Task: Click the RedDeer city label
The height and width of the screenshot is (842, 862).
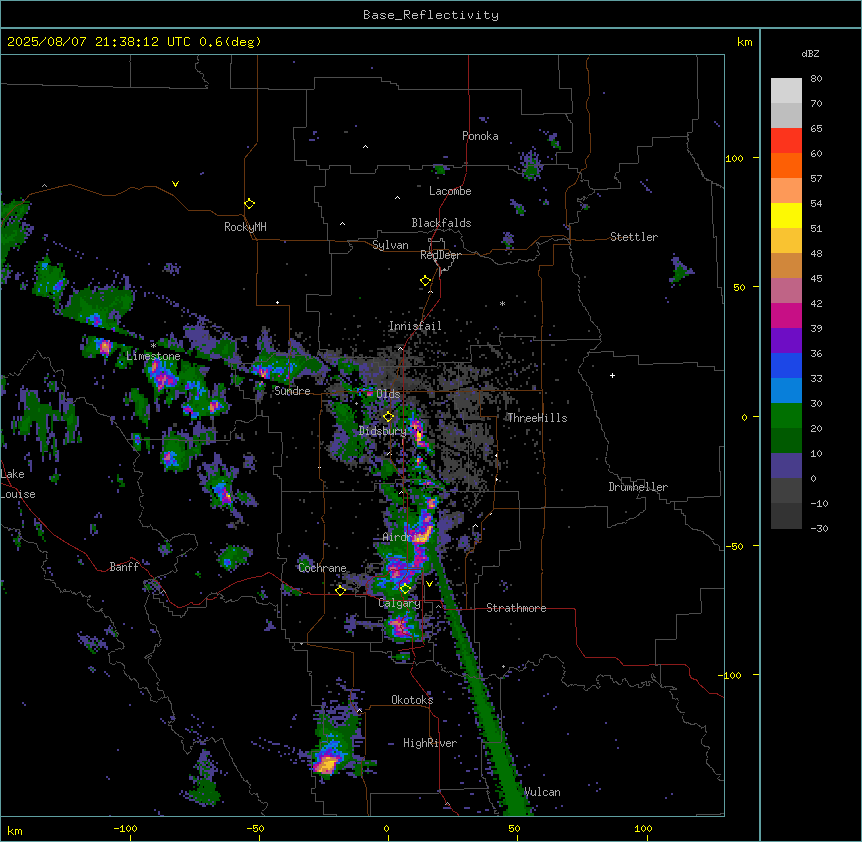Action: [x=440, y=255]
